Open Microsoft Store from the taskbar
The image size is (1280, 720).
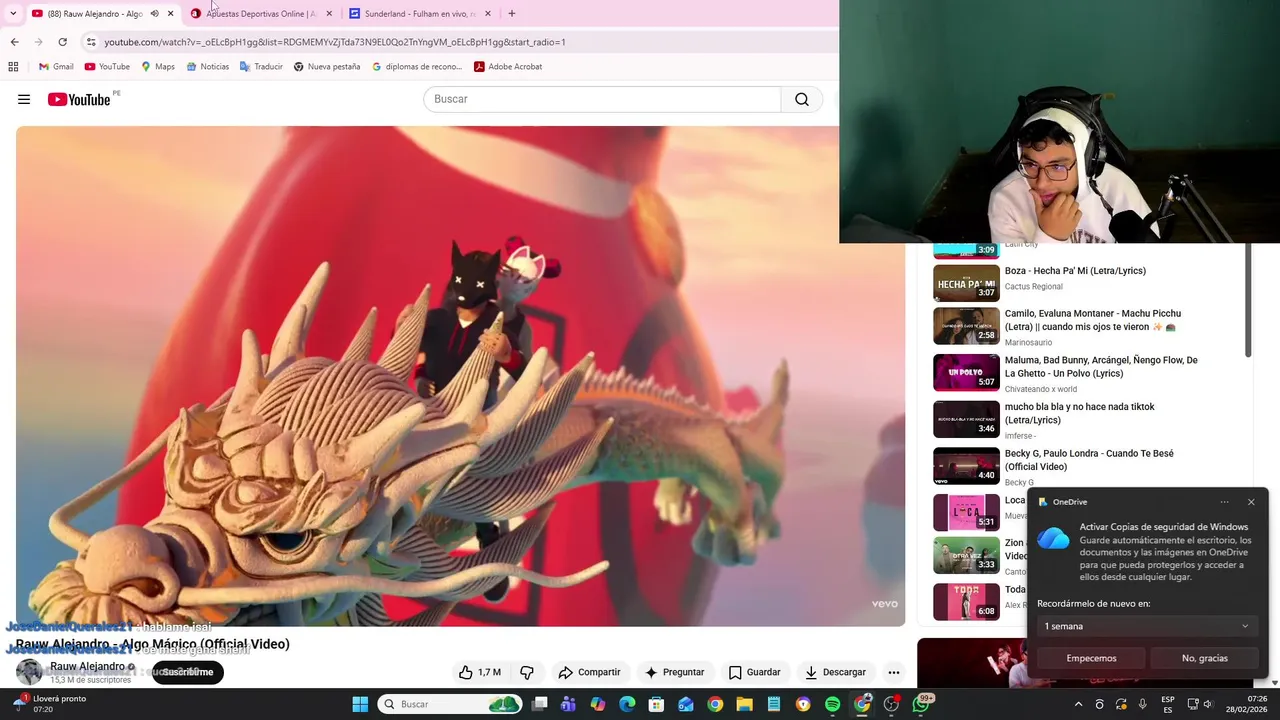[656, 704]
